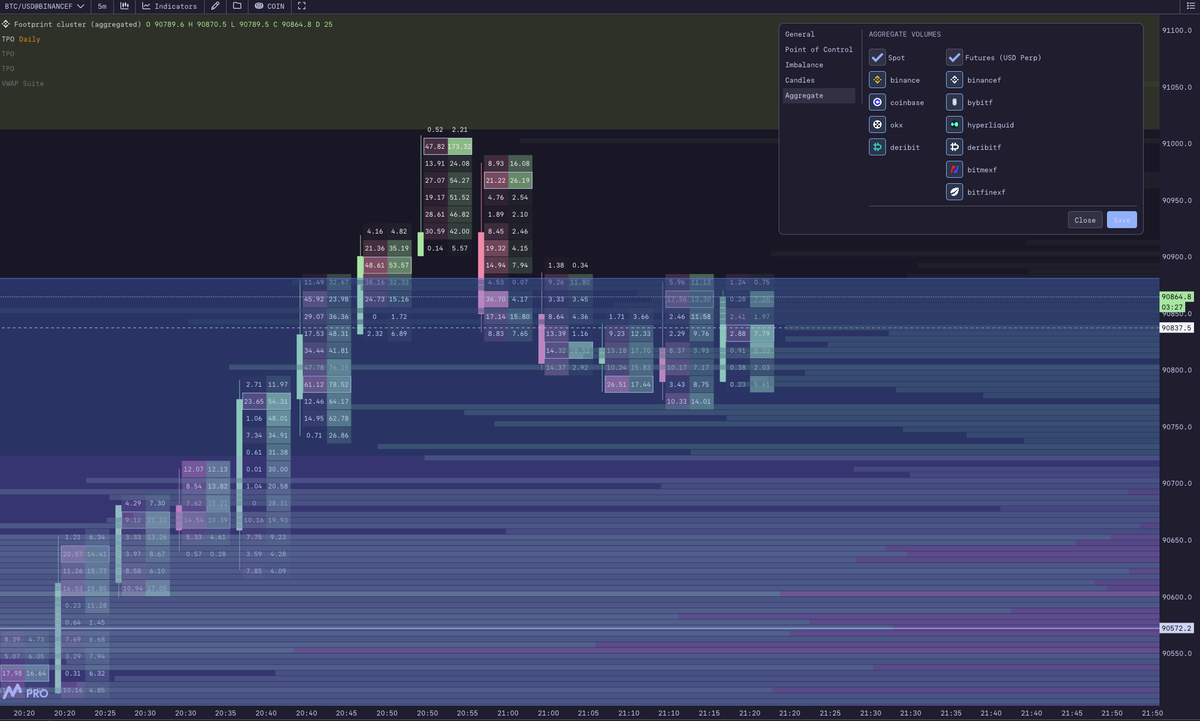Click the Save button in settings dialog
Image resolution: width=1200 pixels, height=721 pixels.
pos(1122,220)
